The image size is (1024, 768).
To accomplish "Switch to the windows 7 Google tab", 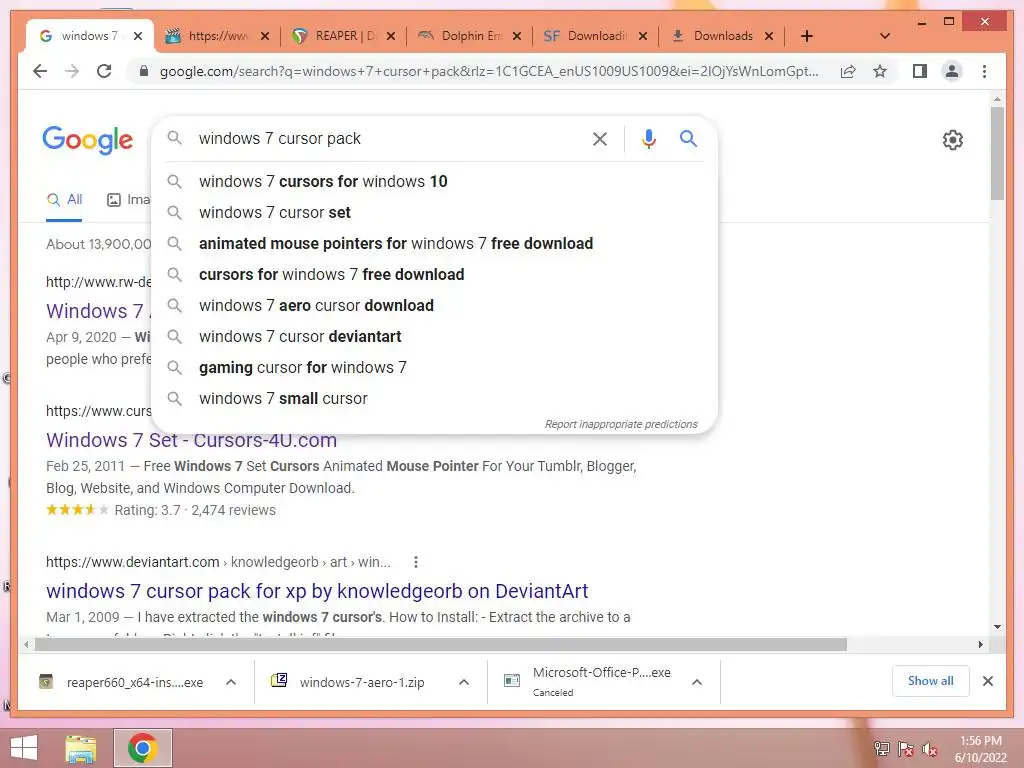I will [90, 36].
